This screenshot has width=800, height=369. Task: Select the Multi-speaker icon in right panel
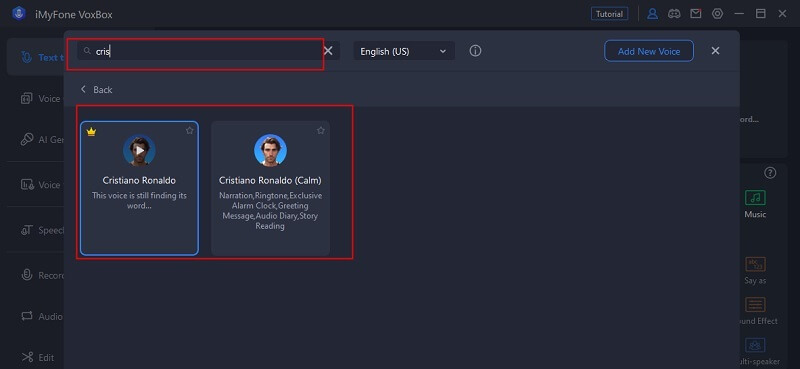click(x=755, y=346)
